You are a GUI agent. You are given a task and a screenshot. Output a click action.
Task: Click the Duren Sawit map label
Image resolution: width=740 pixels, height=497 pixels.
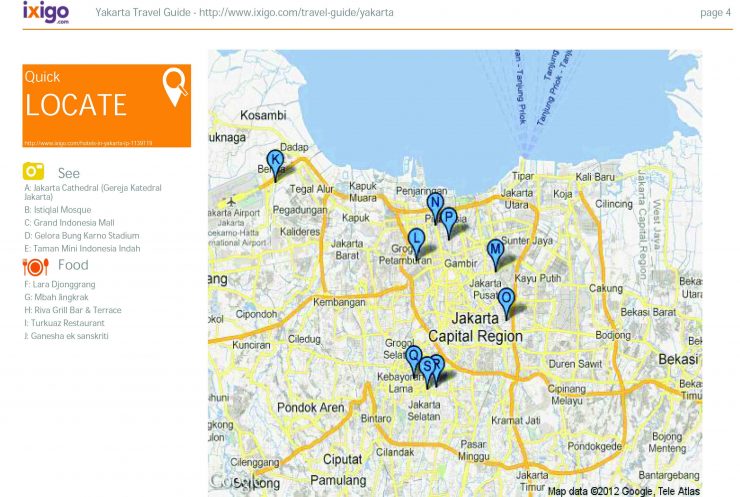[575, 364]
